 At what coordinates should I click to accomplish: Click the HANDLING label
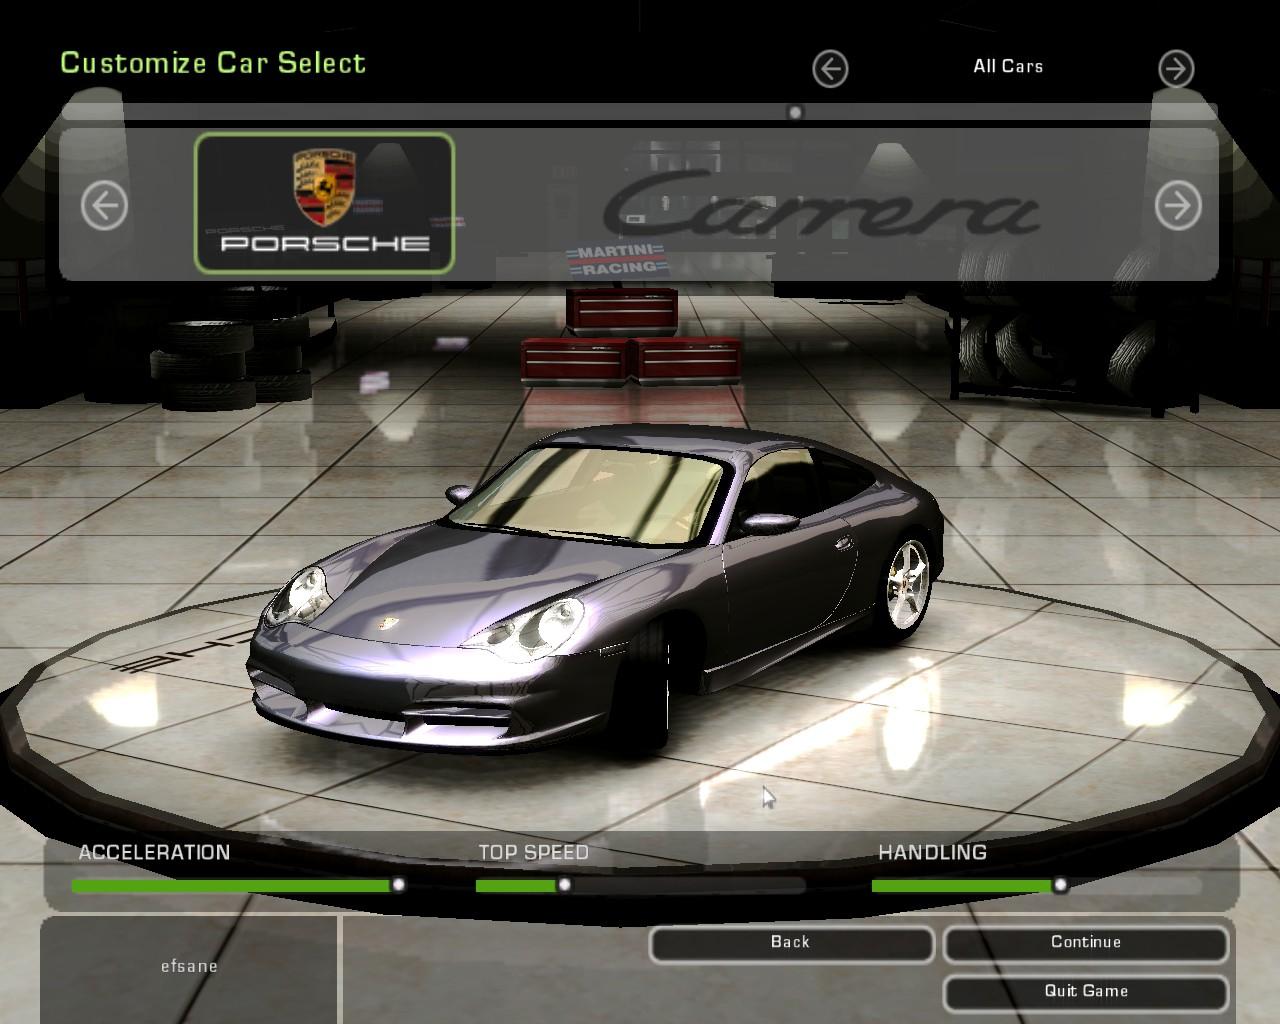pyautogui.click(x=932, y=853)
